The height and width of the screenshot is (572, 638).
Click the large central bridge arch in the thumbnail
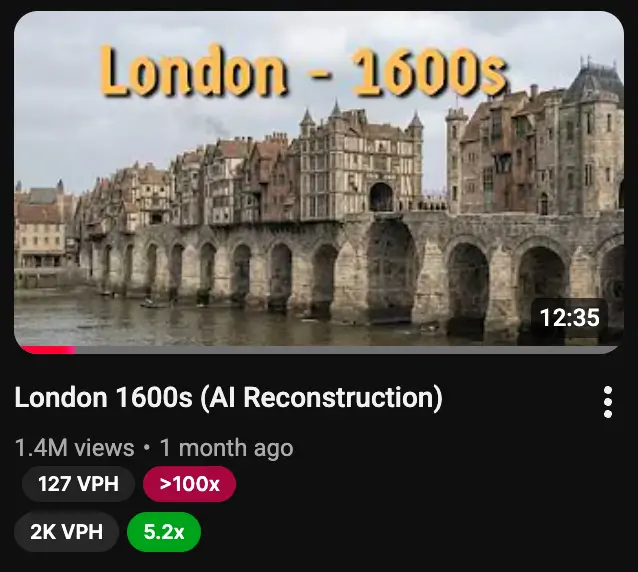[x=391, y=271]
